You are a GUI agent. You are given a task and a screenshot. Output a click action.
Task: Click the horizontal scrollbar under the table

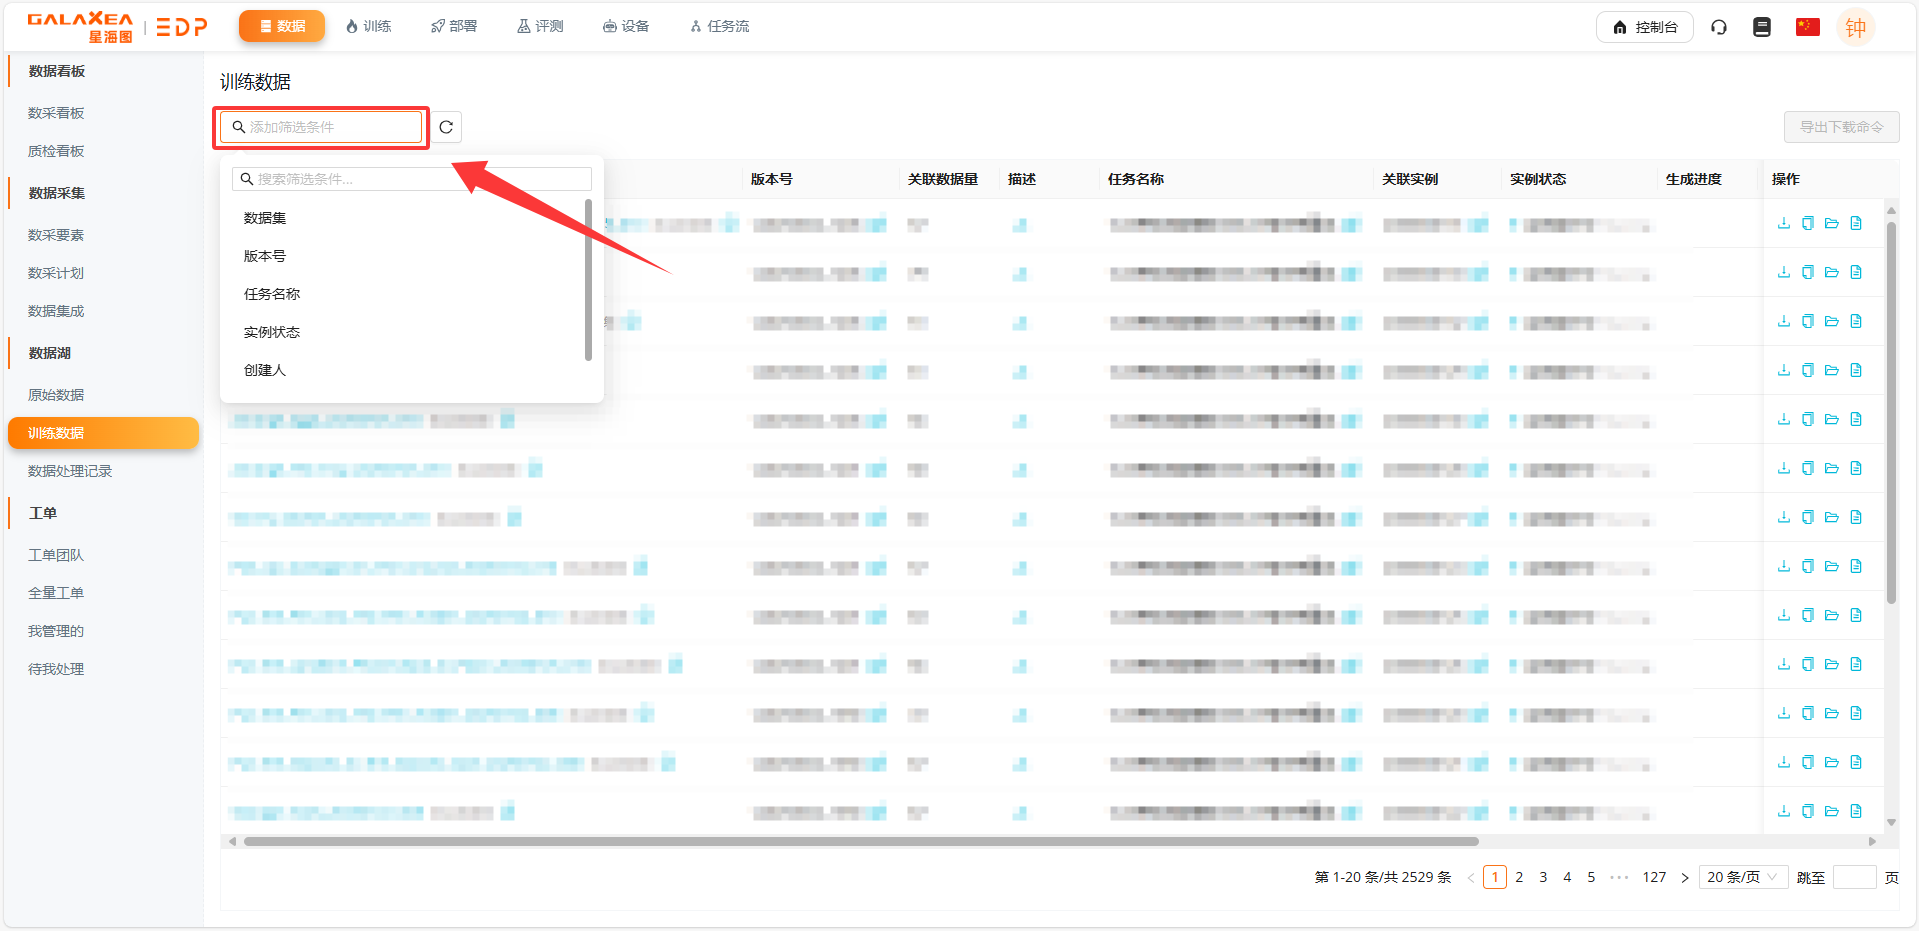click(860, 841)
